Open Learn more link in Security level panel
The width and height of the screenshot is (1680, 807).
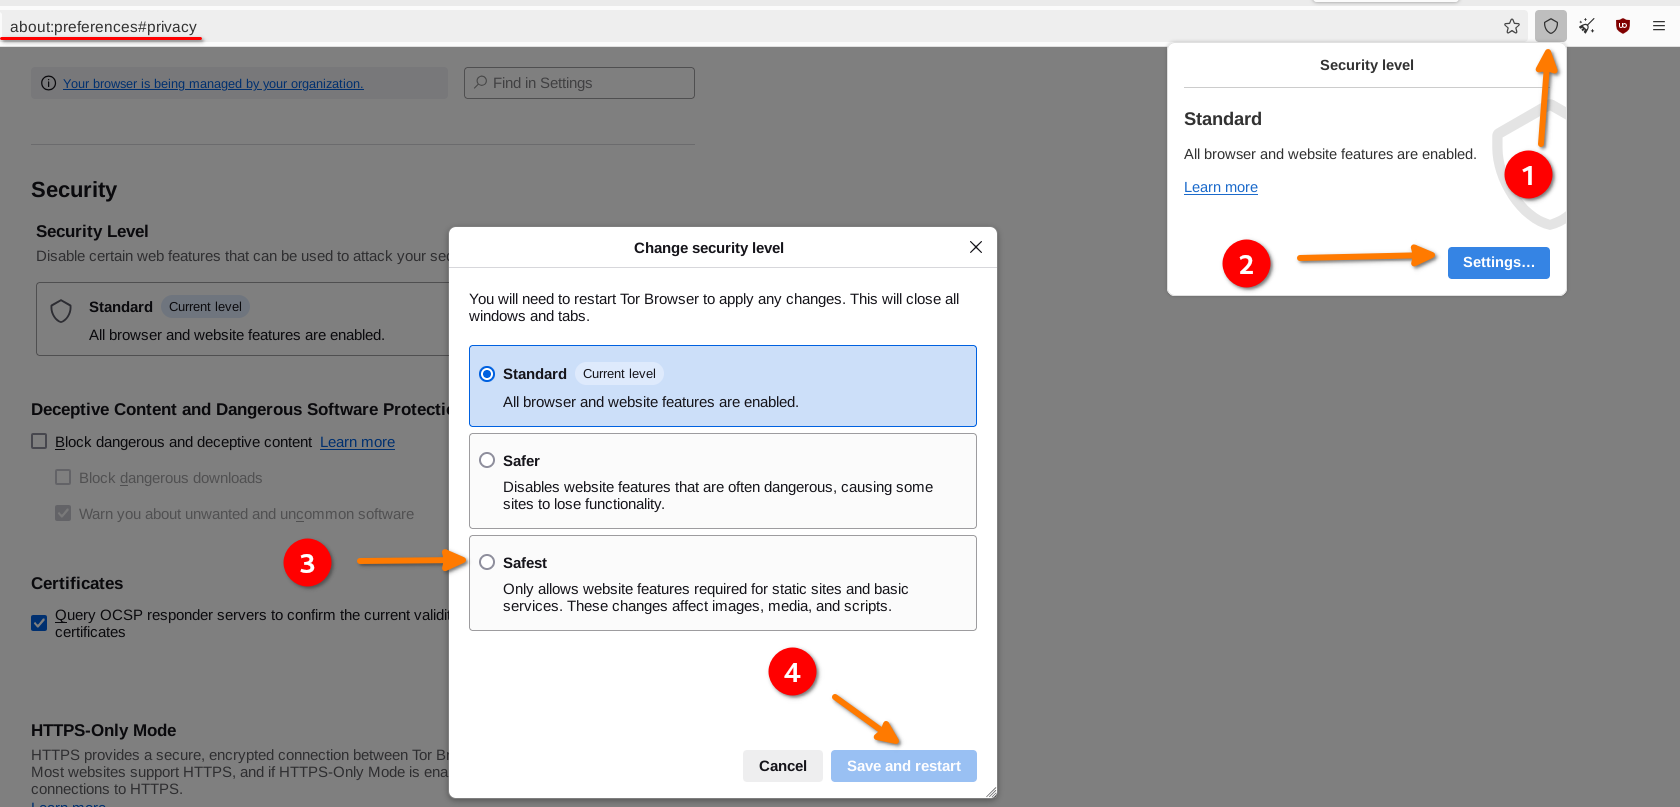pyautogui.click(x=1220, y=187)
